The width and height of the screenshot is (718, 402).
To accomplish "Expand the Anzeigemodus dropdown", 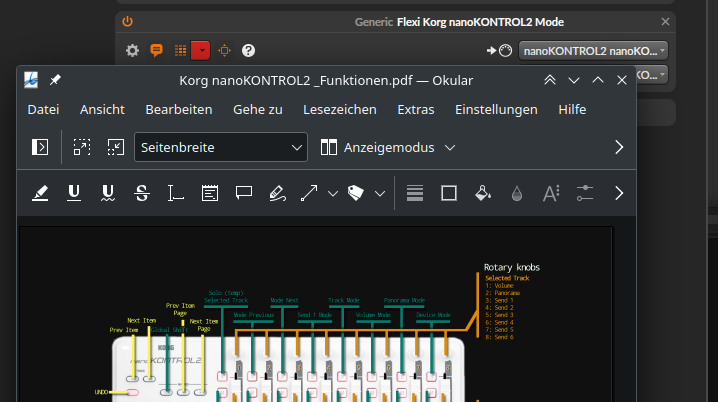I will 388,147.
